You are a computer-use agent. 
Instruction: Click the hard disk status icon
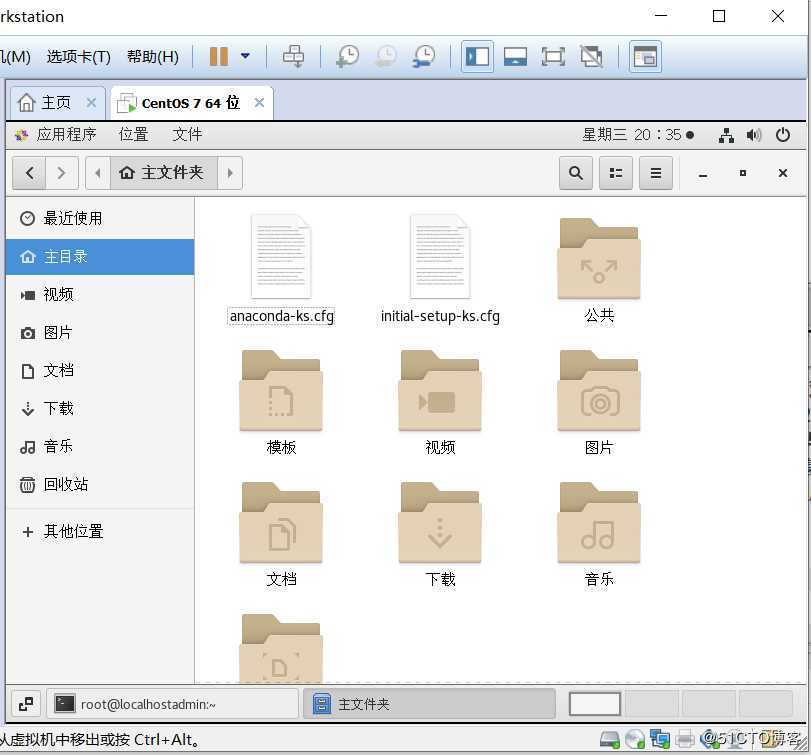click(x=610, y=739)
